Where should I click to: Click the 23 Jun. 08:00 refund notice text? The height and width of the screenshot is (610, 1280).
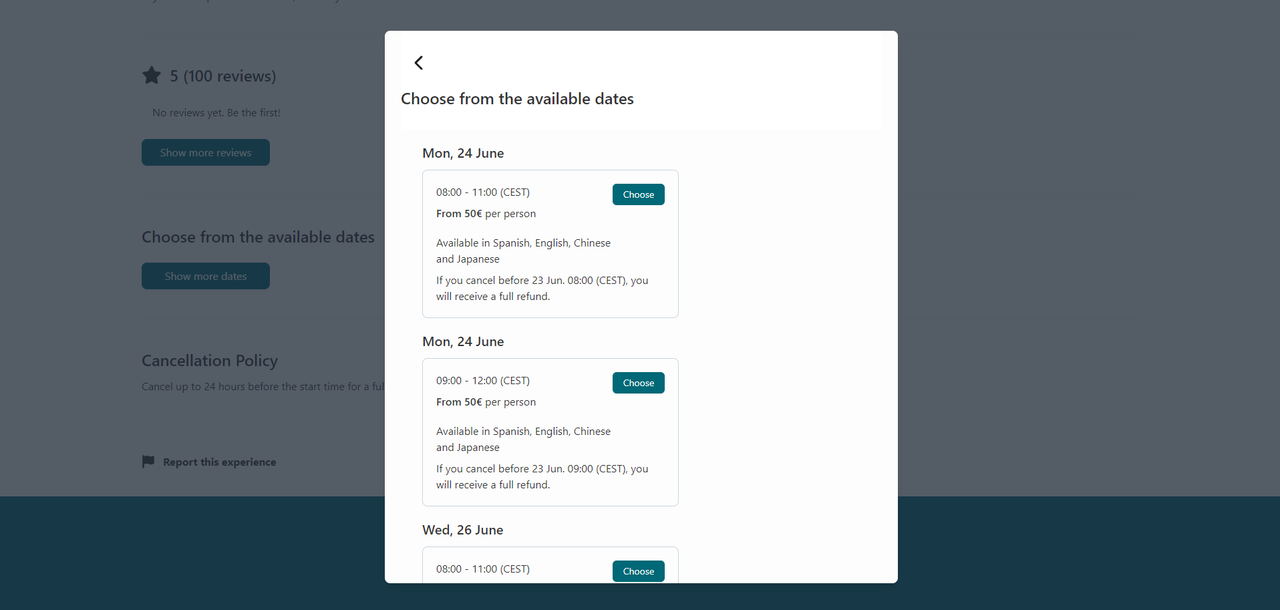pos(542,288)
